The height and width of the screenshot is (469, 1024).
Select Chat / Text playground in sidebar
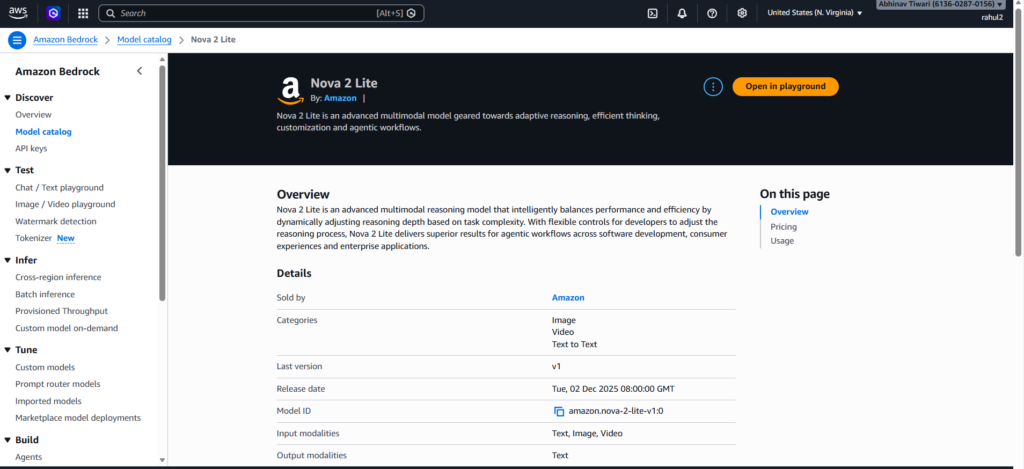click(59, 187)
